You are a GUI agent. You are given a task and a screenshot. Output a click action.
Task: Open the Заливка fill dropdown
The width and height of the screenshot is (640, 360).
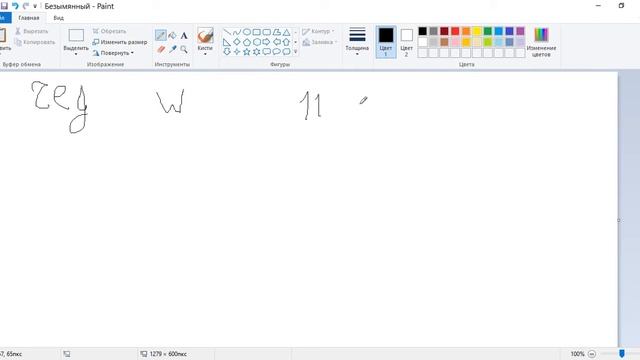pos(320,42)
